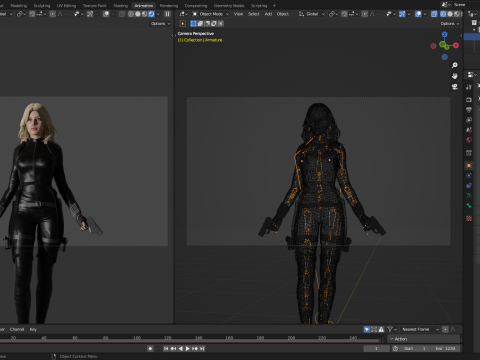
Task: Switch to Sculpting workspace tab
Action: pos(42,6)
